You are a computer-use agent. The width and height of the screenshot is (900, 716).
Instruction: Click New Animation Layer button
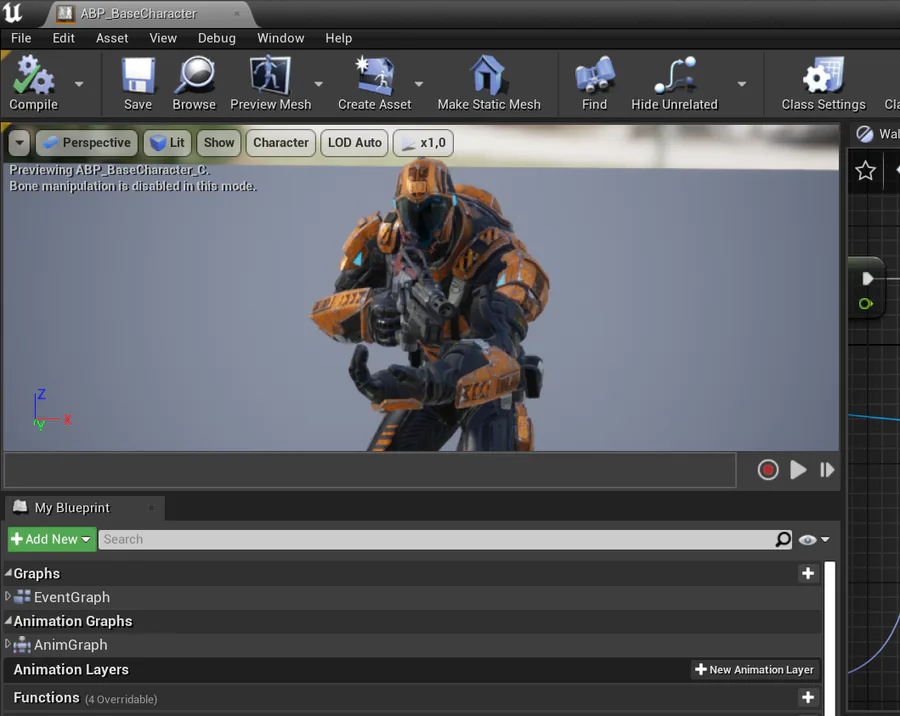coord(754,669)
